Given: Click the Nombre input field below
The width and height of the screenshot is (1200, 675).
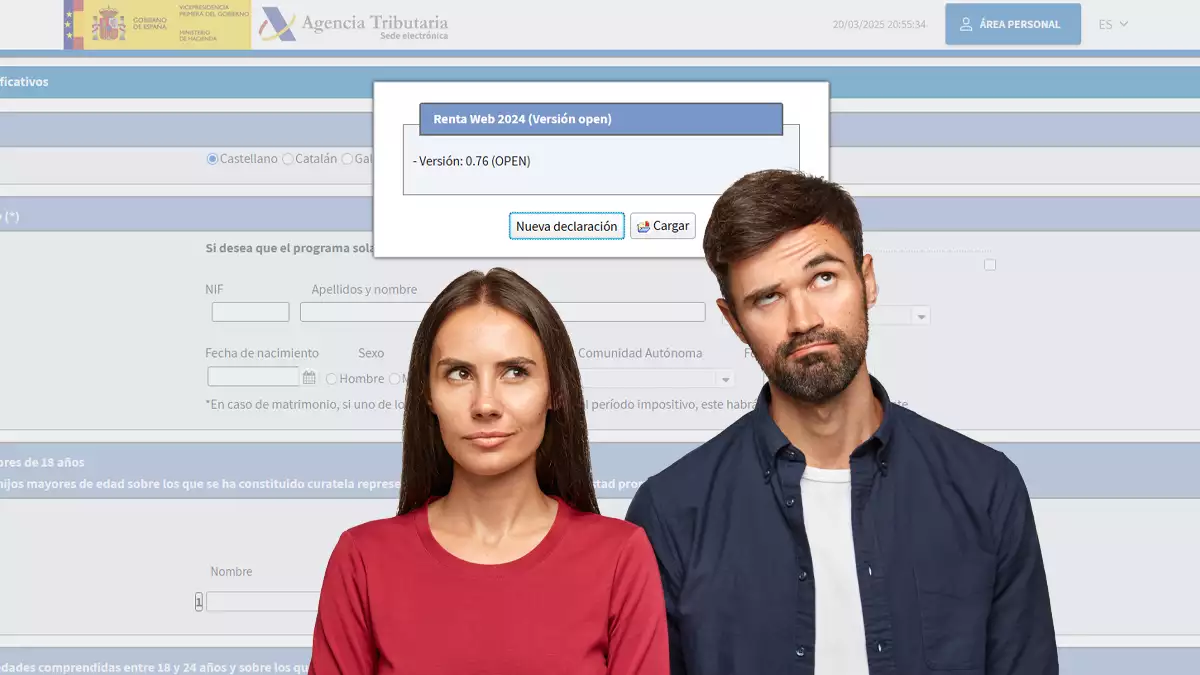Looking at the screenshot, I should (x=262, y=602).
